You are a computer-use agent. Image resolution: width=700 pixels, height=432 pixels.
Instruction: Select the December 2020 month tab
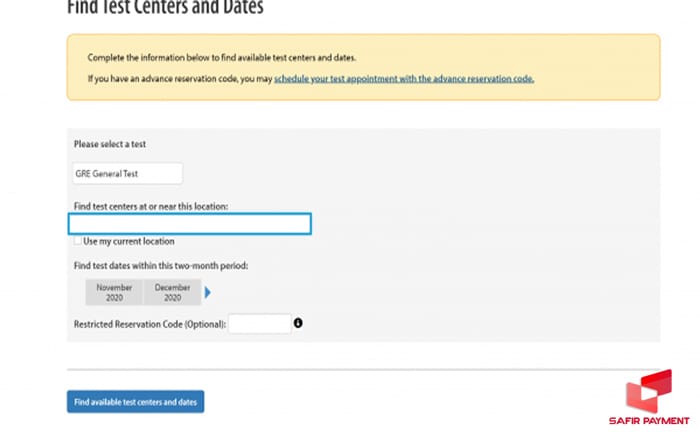(172, 292)
